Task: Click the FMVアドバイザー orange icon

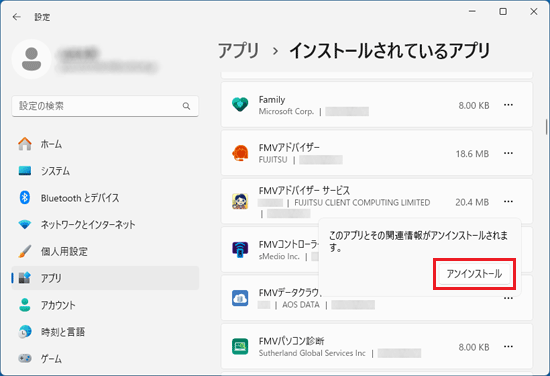Action: coord(240,153)
